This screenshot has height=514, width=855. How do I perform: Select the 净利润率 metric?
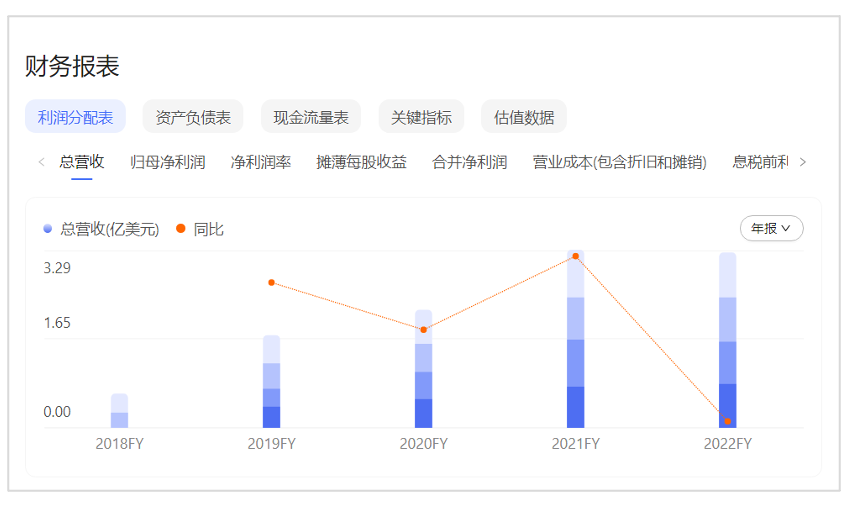pos(261,162)
